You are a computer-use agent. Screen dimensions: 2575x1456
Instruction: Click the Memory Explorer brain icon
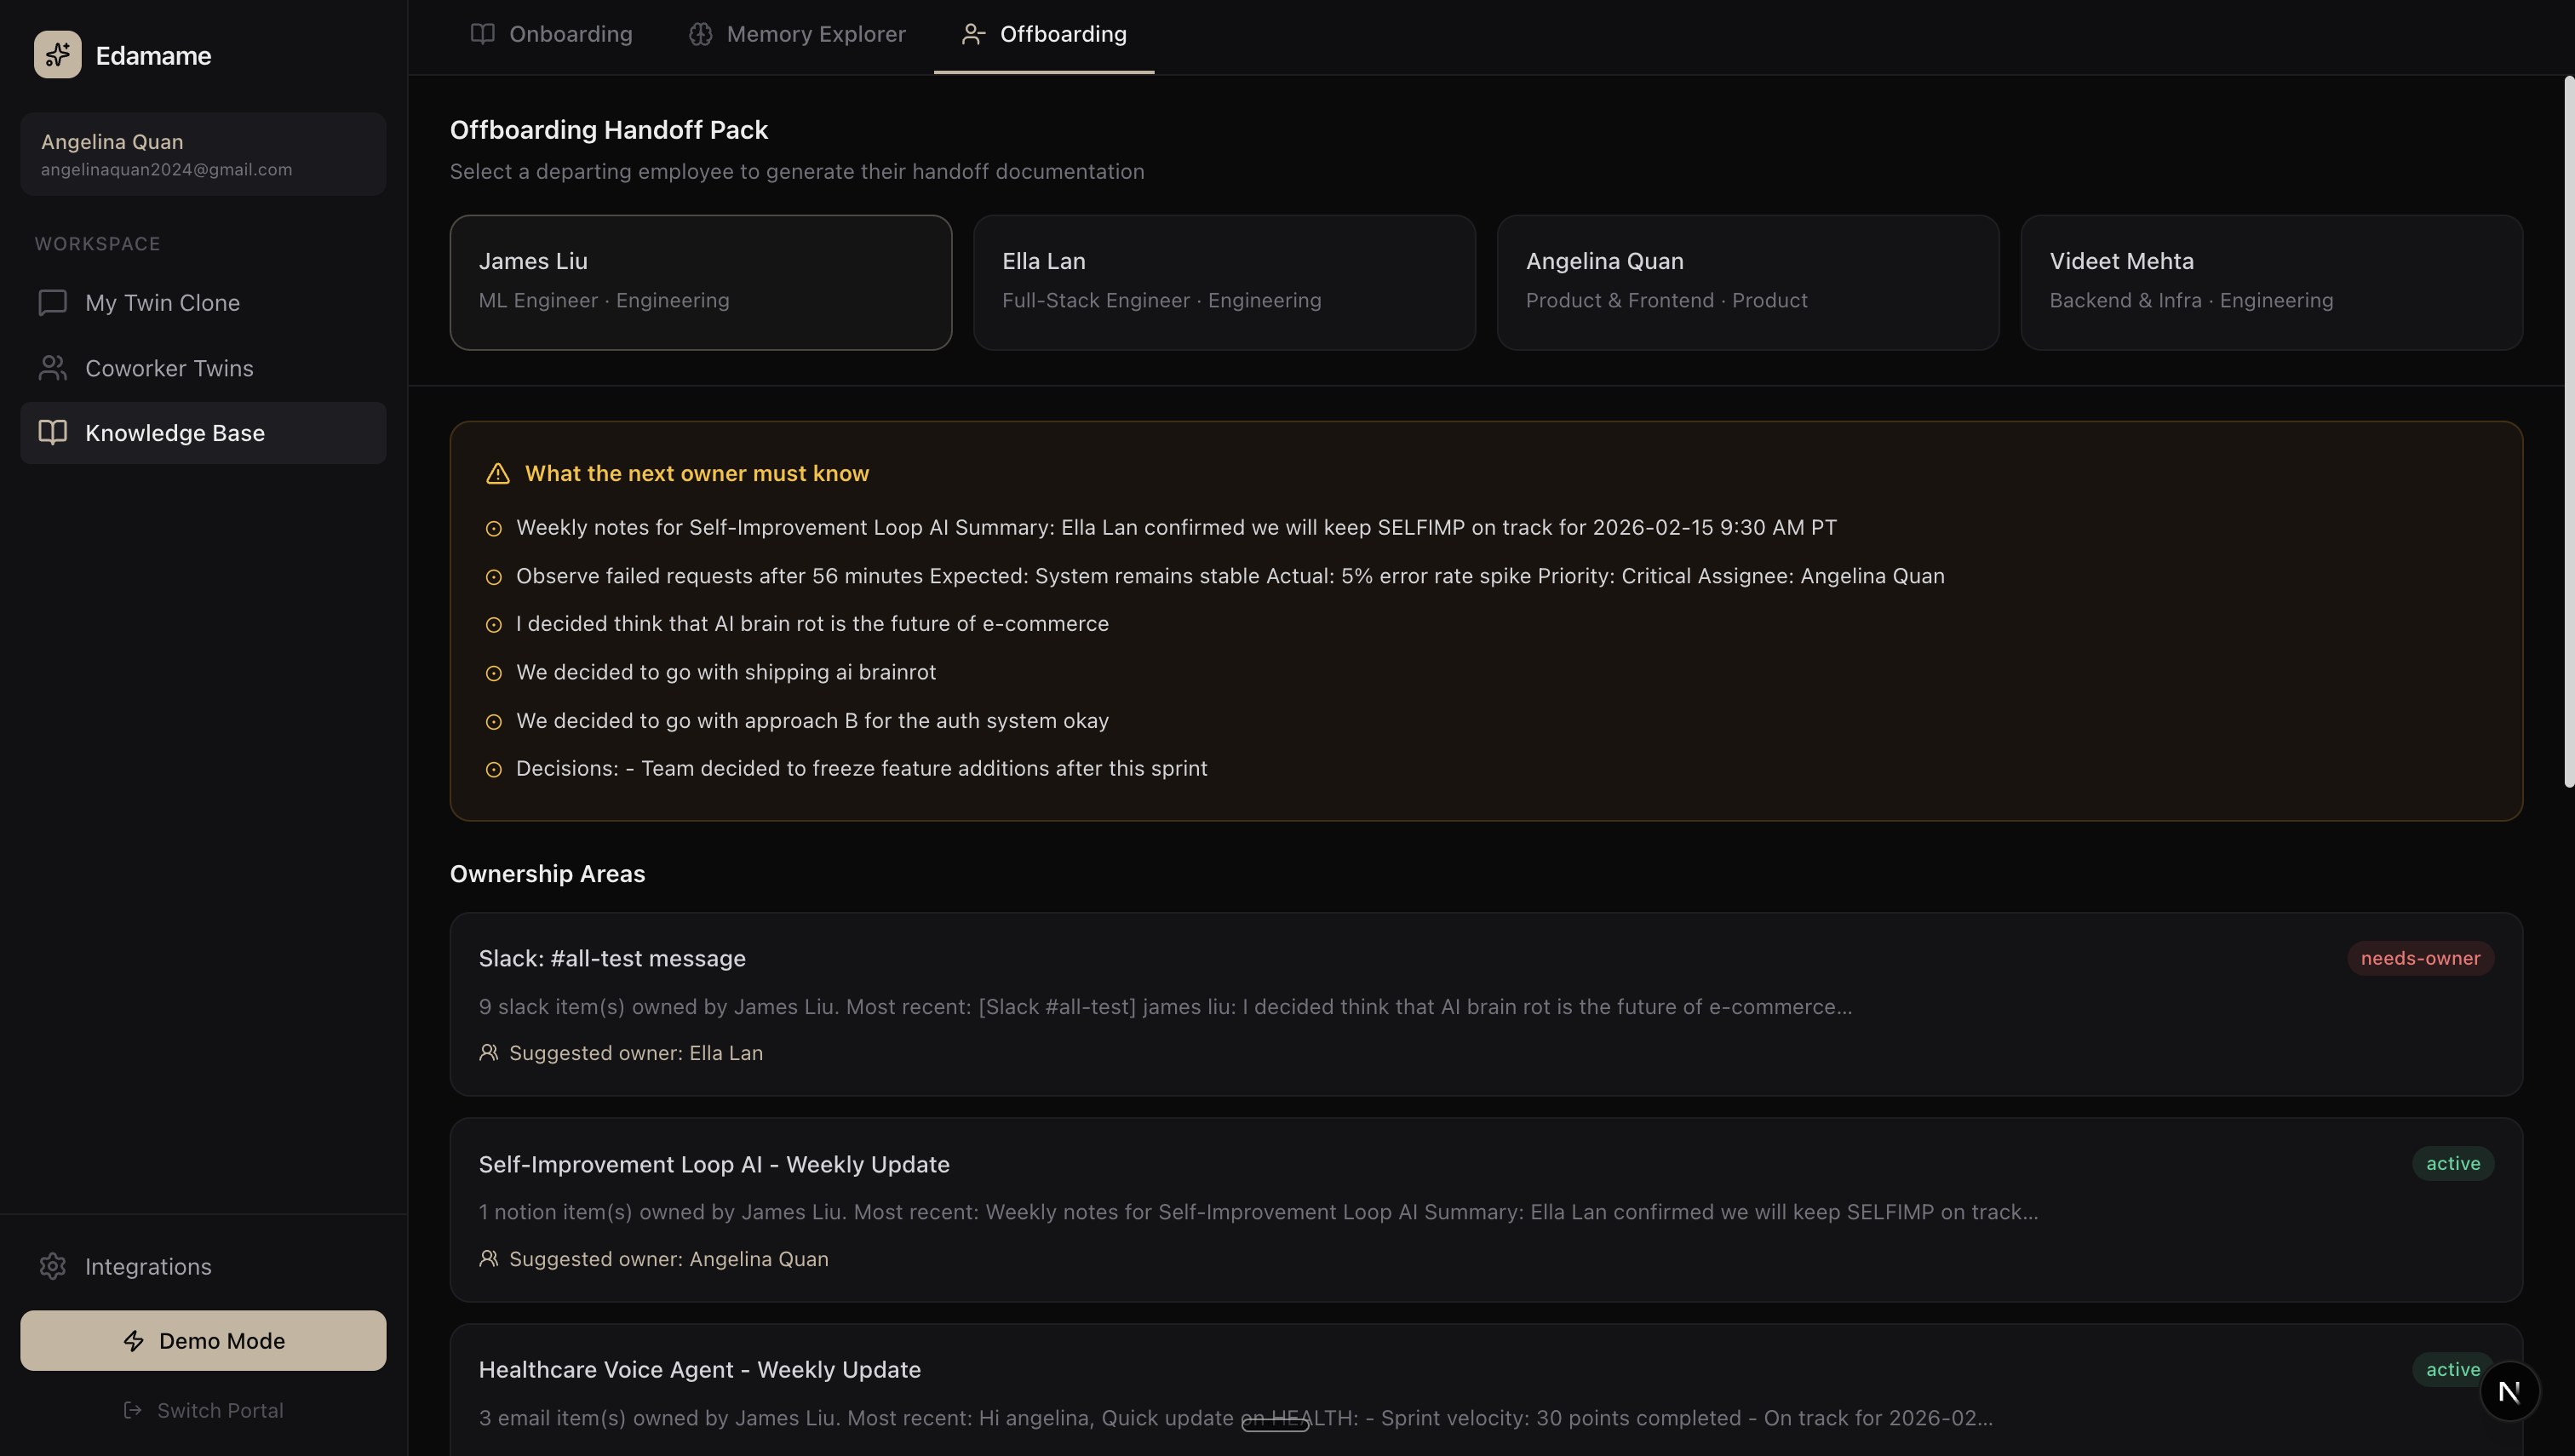point(700,34)
